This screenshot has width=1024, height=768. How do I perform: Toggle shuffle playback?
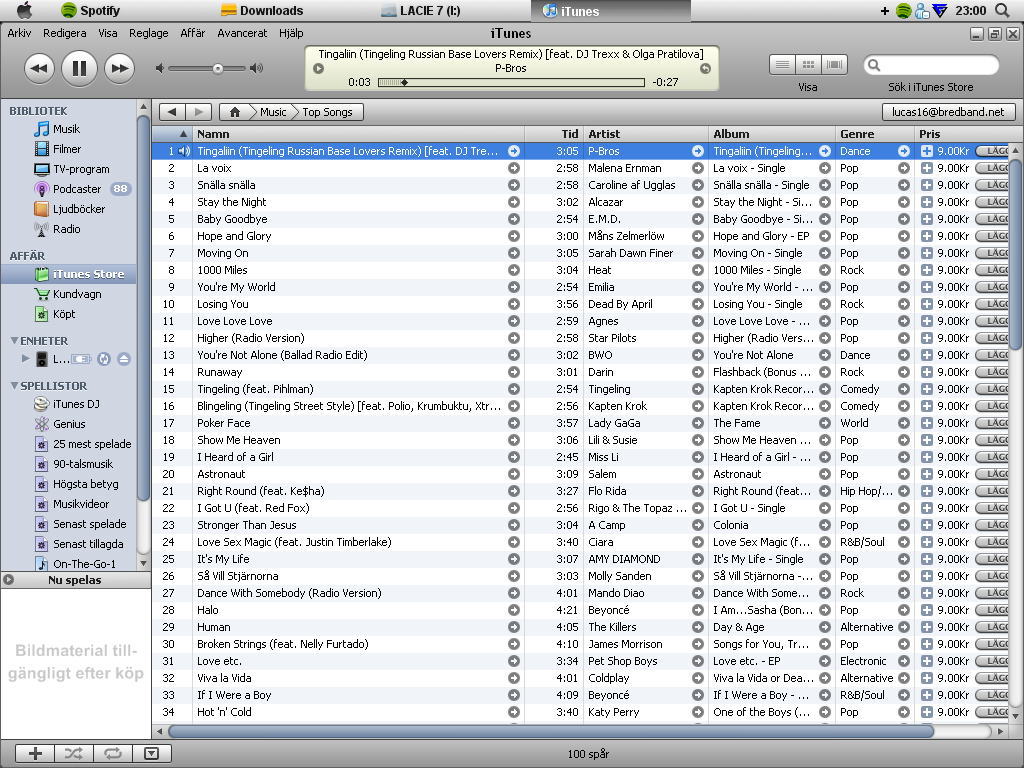[74, 754]
